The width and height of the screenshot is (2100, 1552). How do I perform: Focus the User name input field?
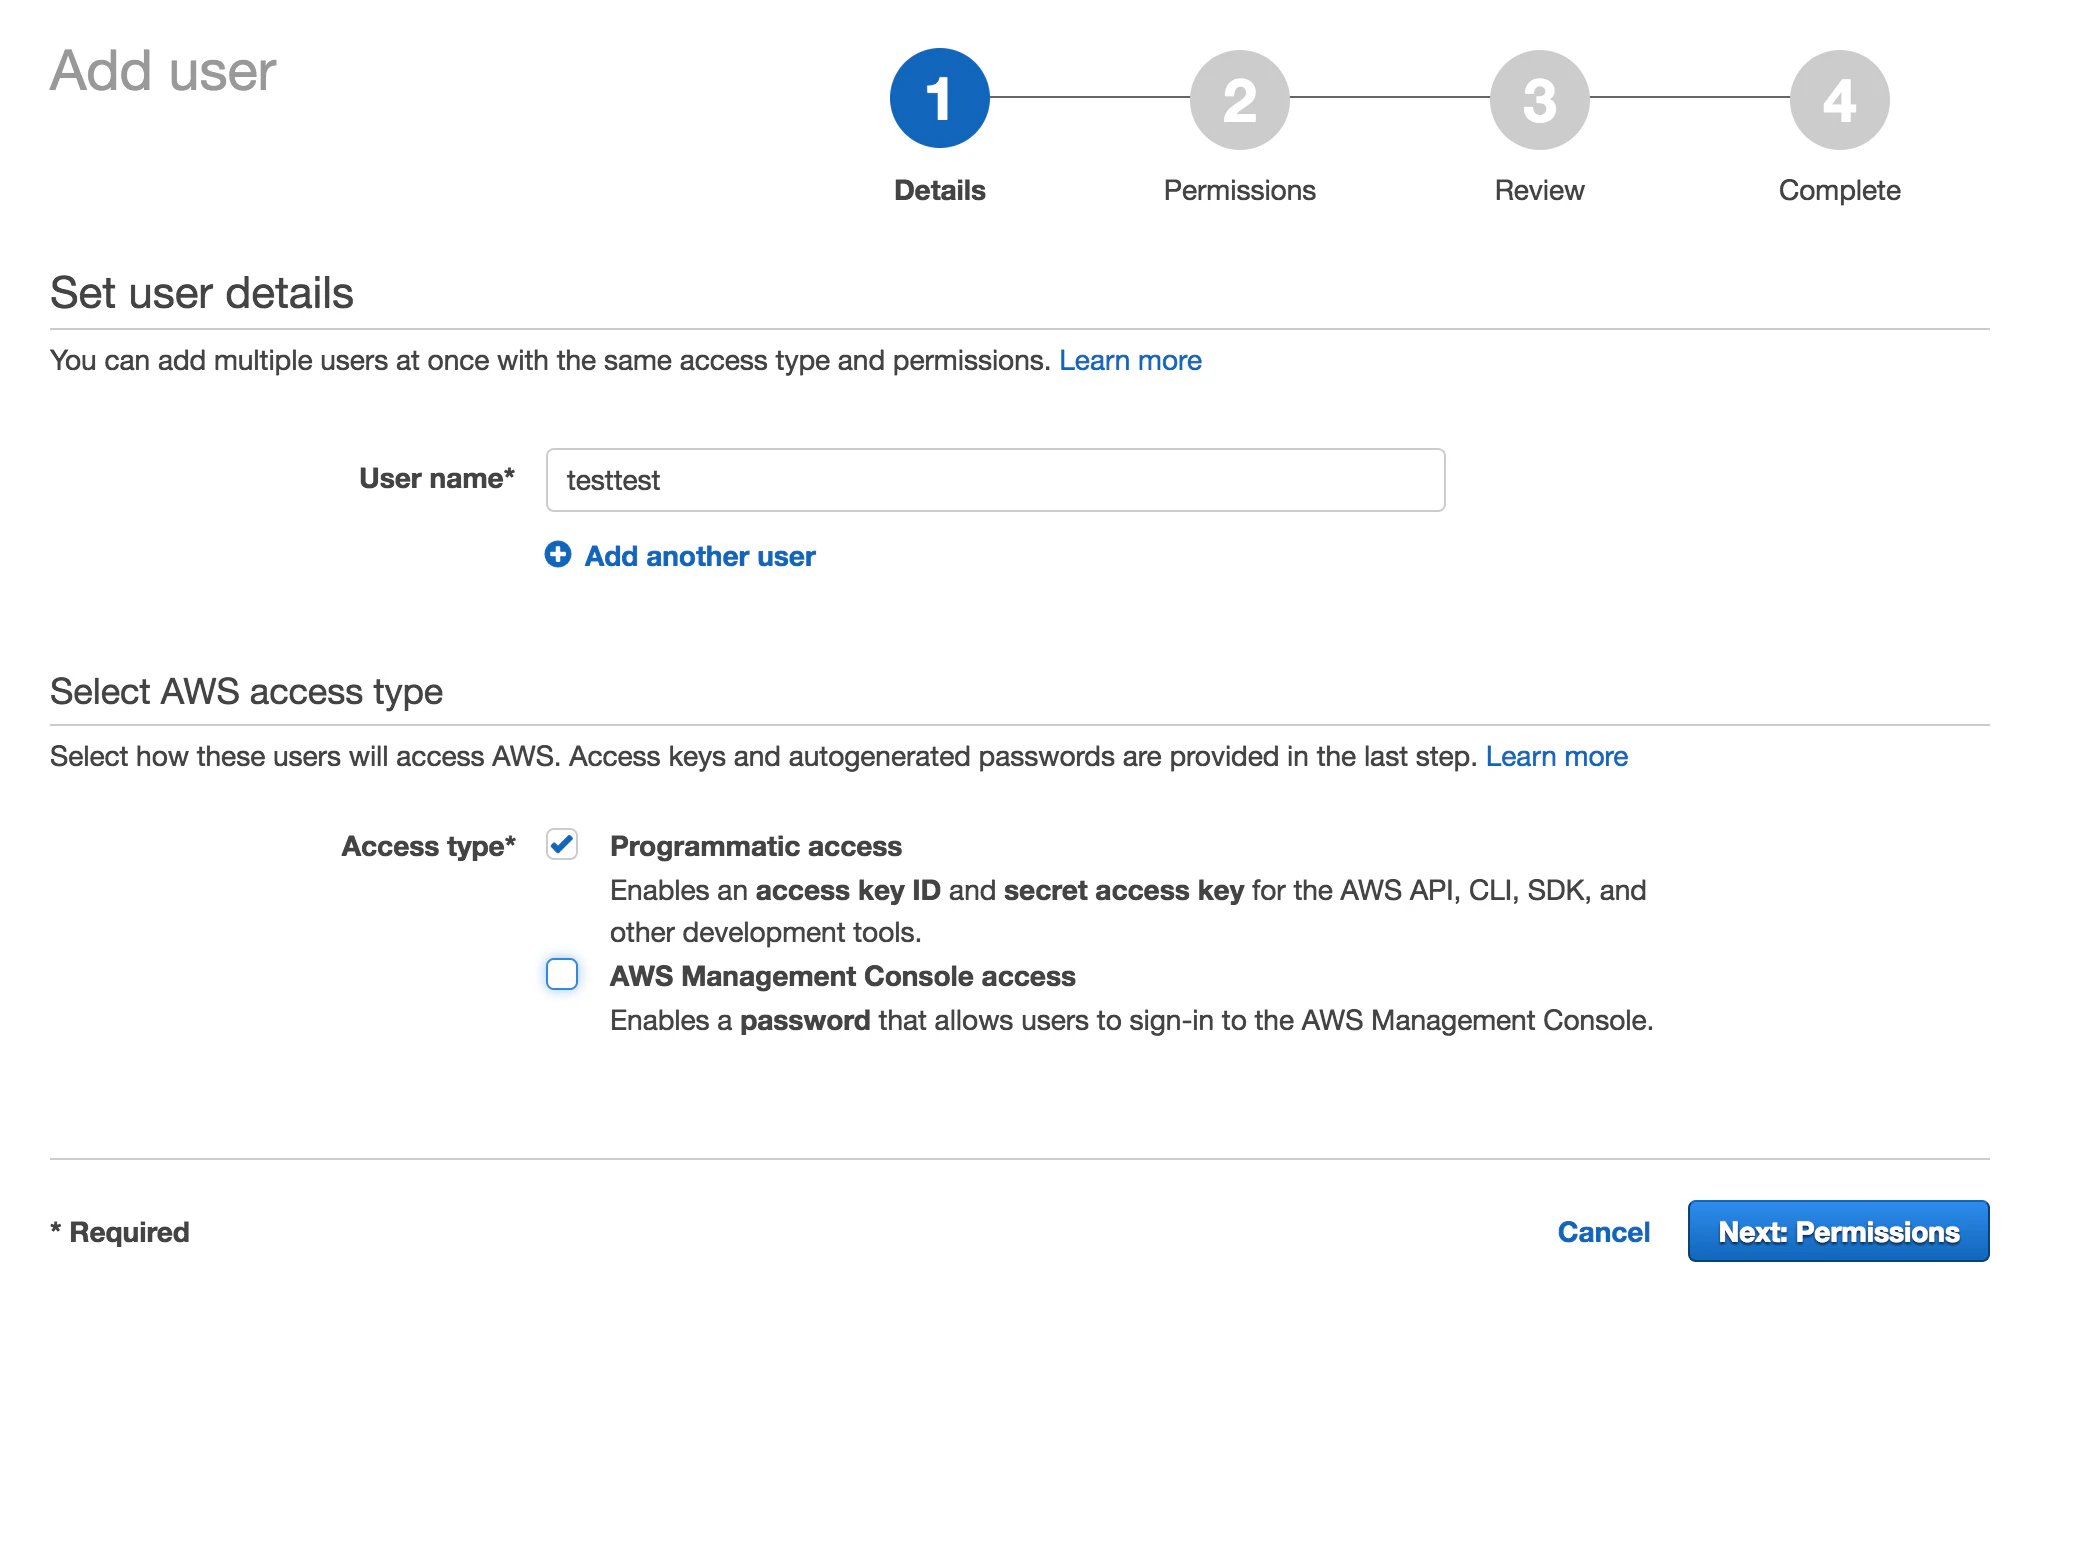995,480
